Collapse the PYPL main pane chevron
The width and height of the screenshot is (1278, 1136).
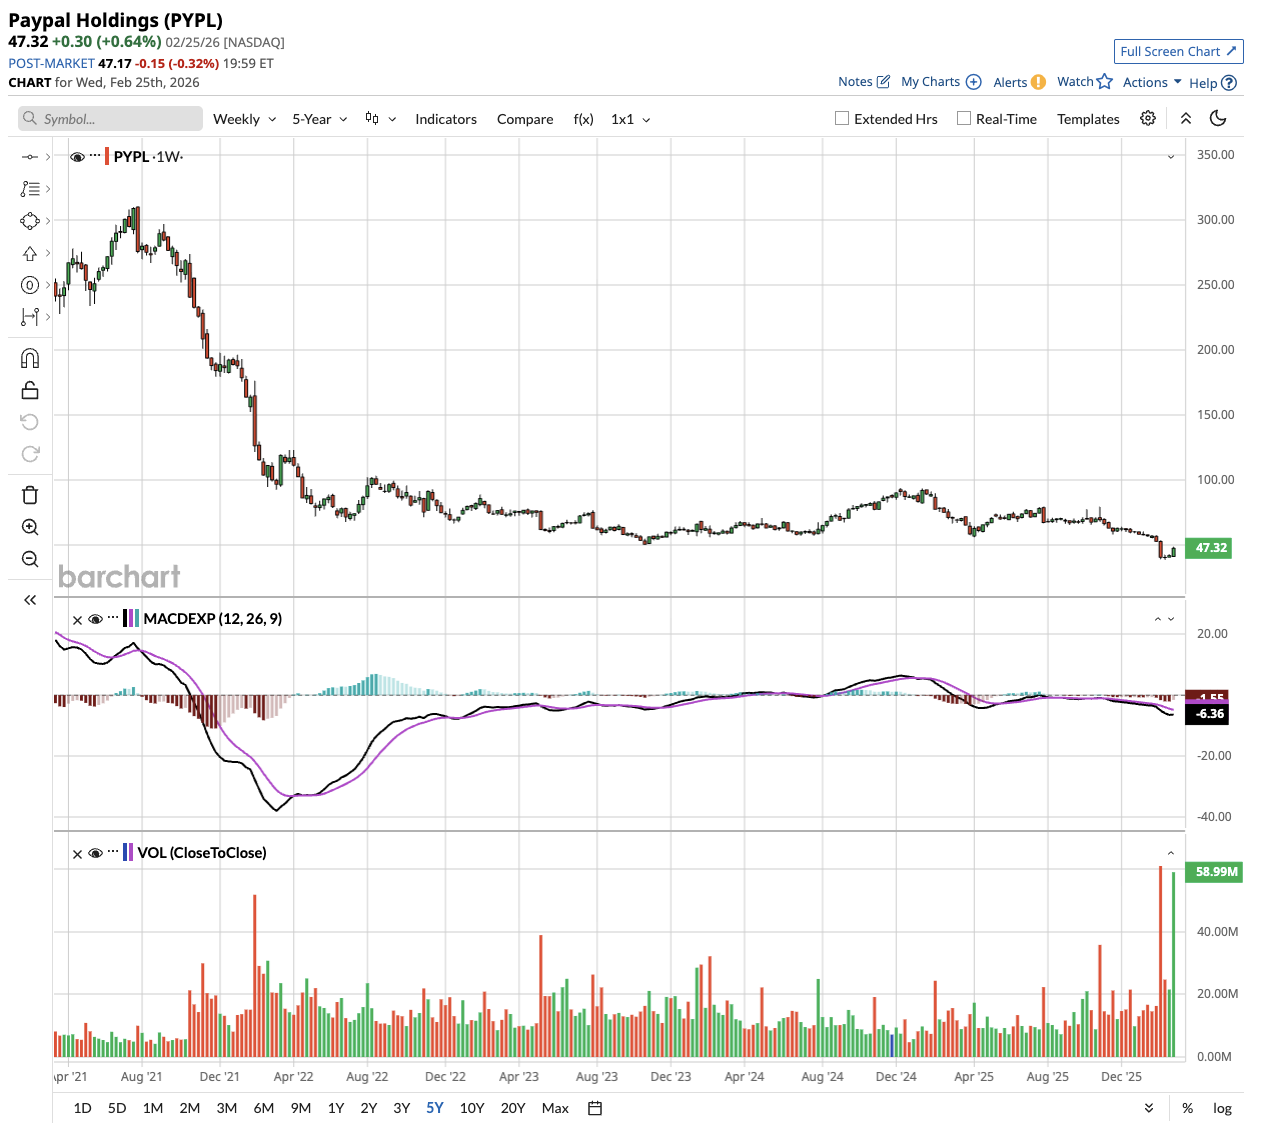coord(1171,157)
